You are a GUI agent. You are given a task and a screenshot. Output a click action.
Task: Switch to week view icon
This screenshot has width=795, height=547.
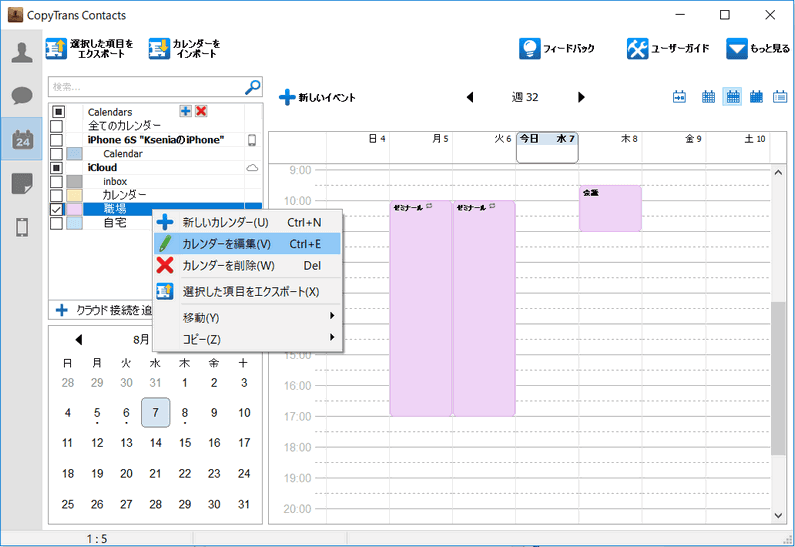pyautogui.click(x=733, y=96)
